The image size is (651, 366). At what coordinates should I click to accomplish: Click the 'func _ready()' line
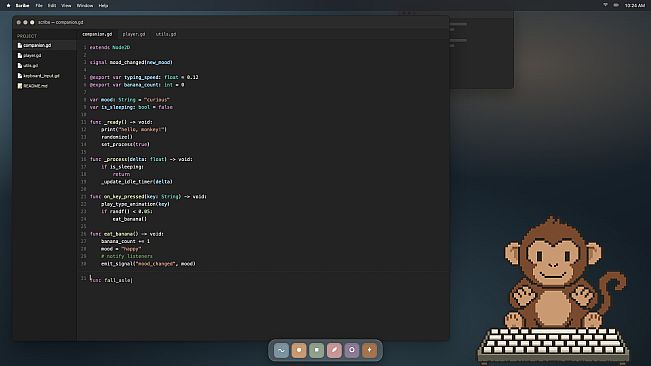point(121,122)
